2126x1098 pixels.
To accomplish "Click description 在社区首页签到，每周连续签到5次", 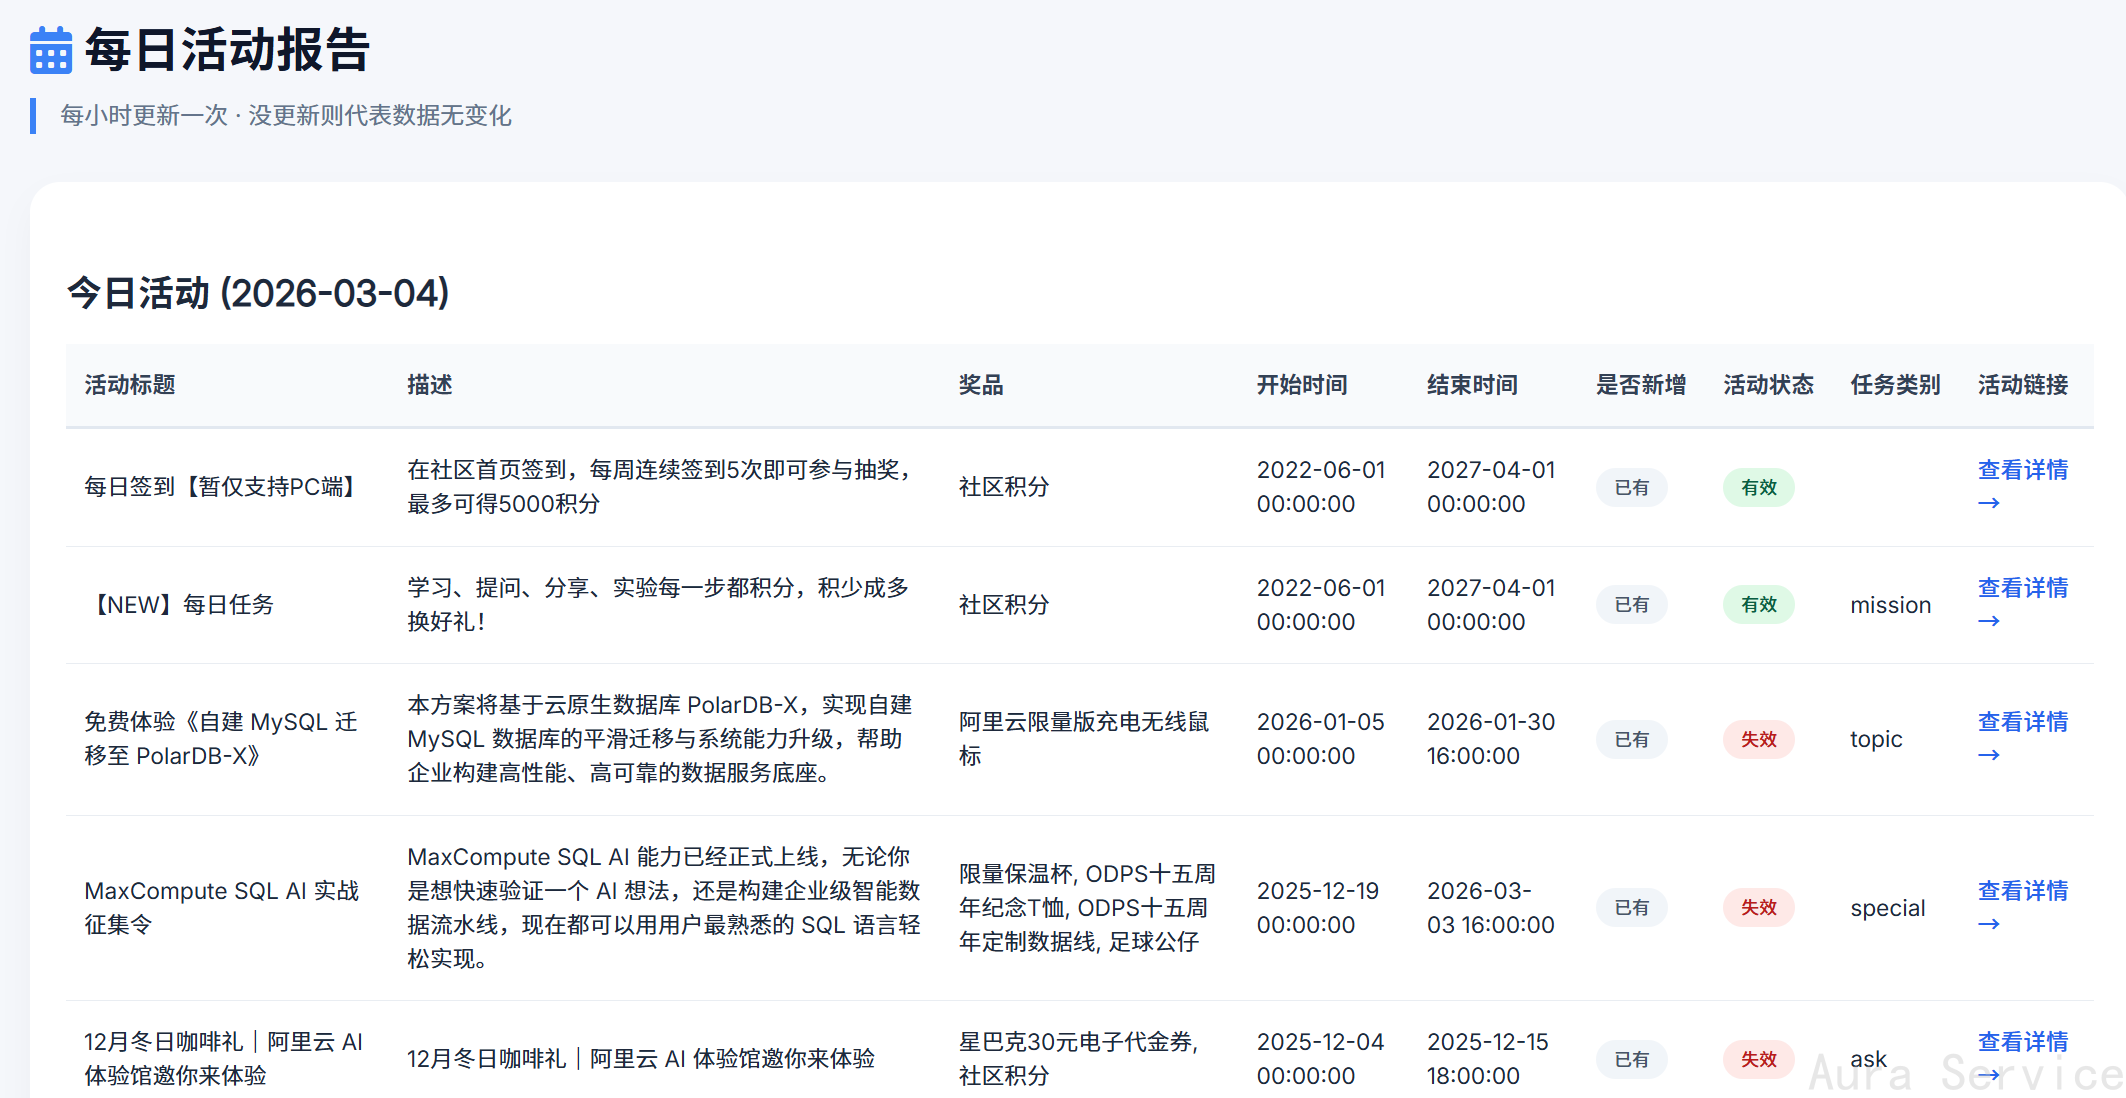I will [x=660, y=487].
